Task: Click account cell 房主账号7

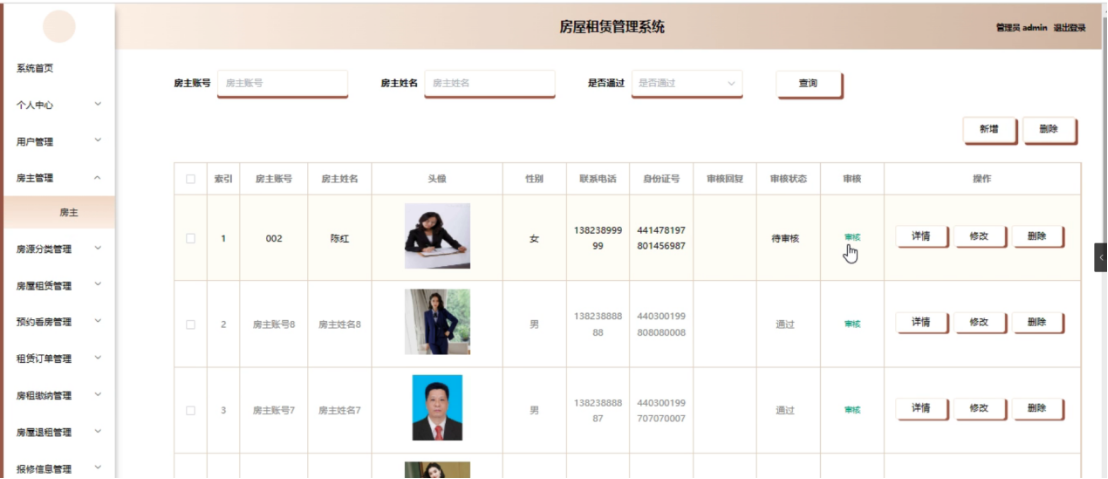Action: click(274, 410)
